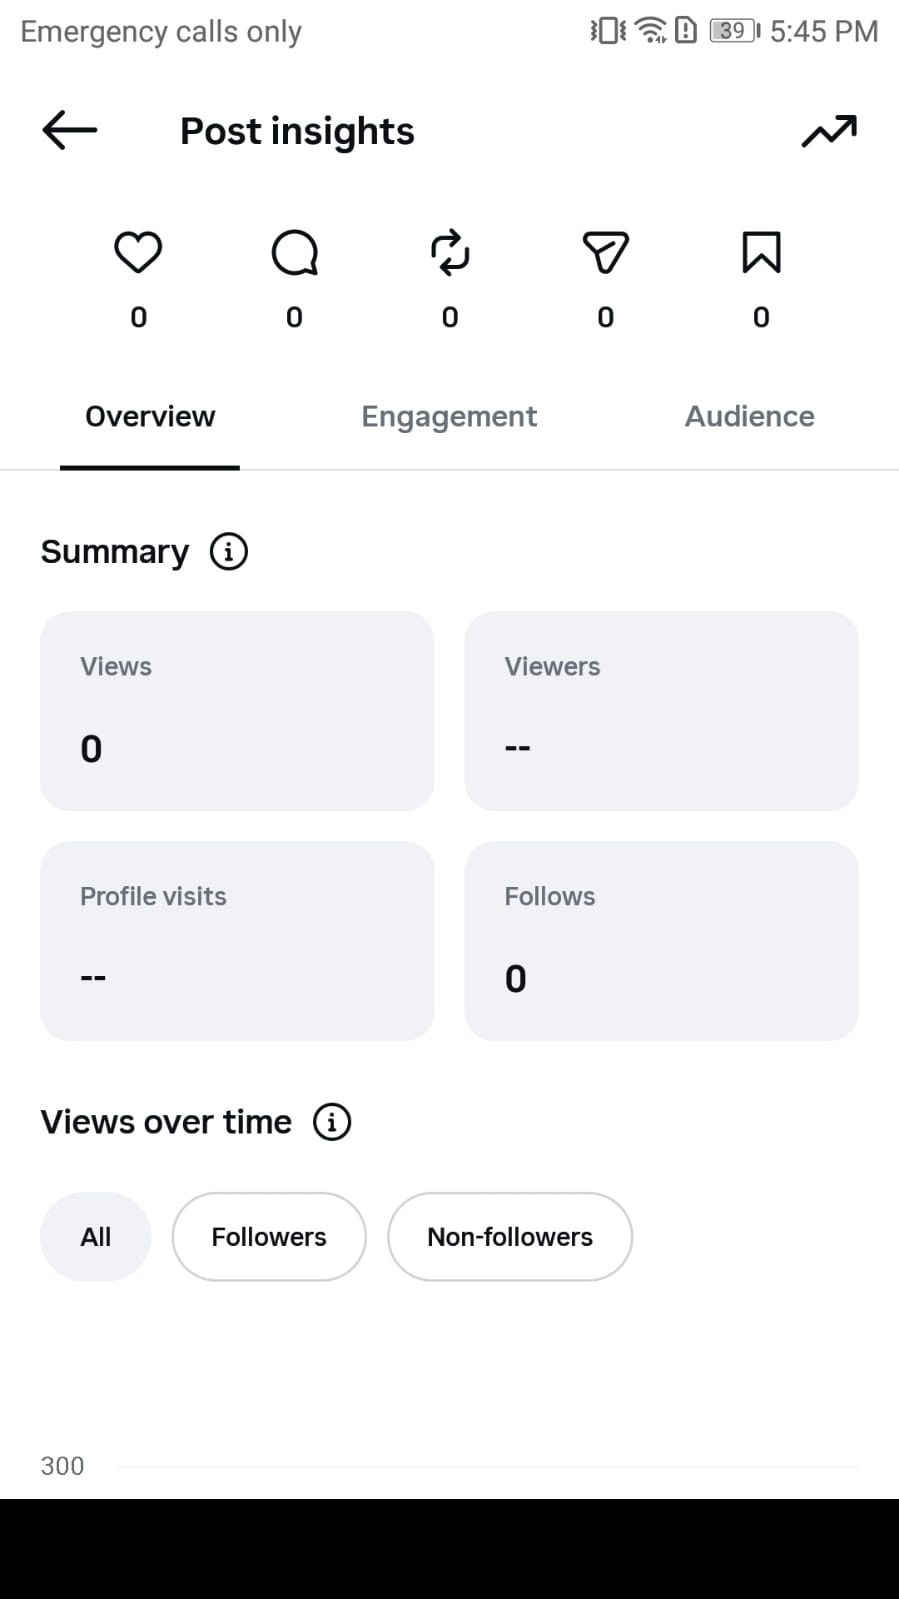Select the Overview tab
Viewport: 899px width, 1599px height.
pos(150,416)
